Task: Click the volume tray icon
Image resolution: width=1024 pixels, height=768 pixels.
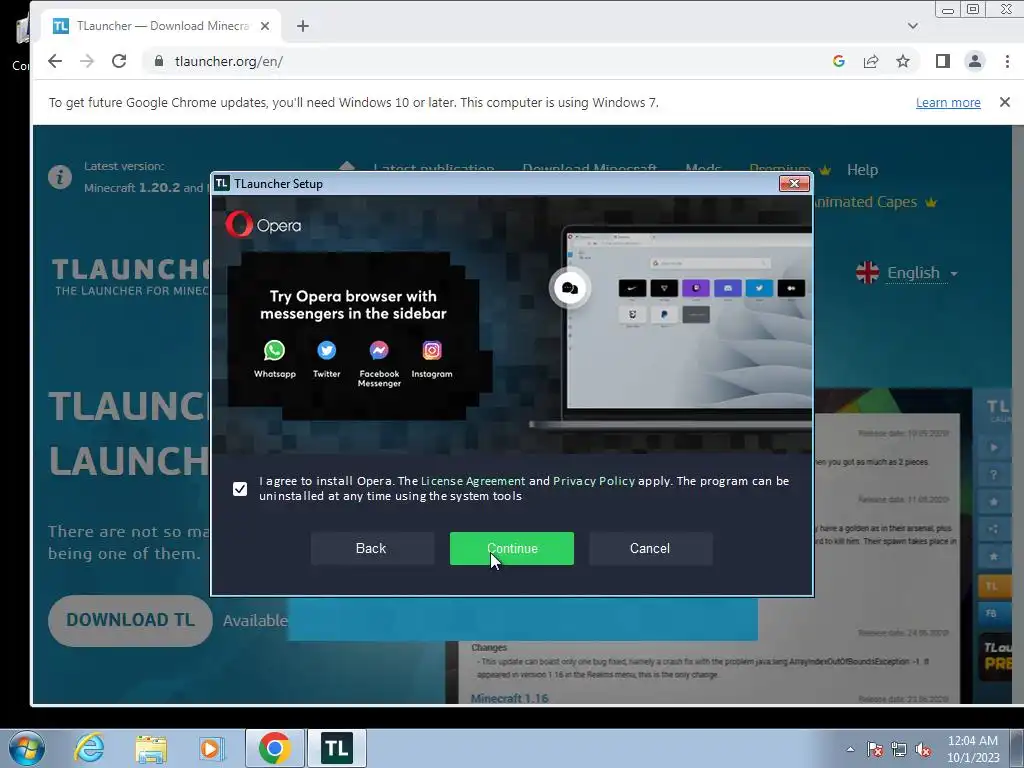Action: (923, 750)
